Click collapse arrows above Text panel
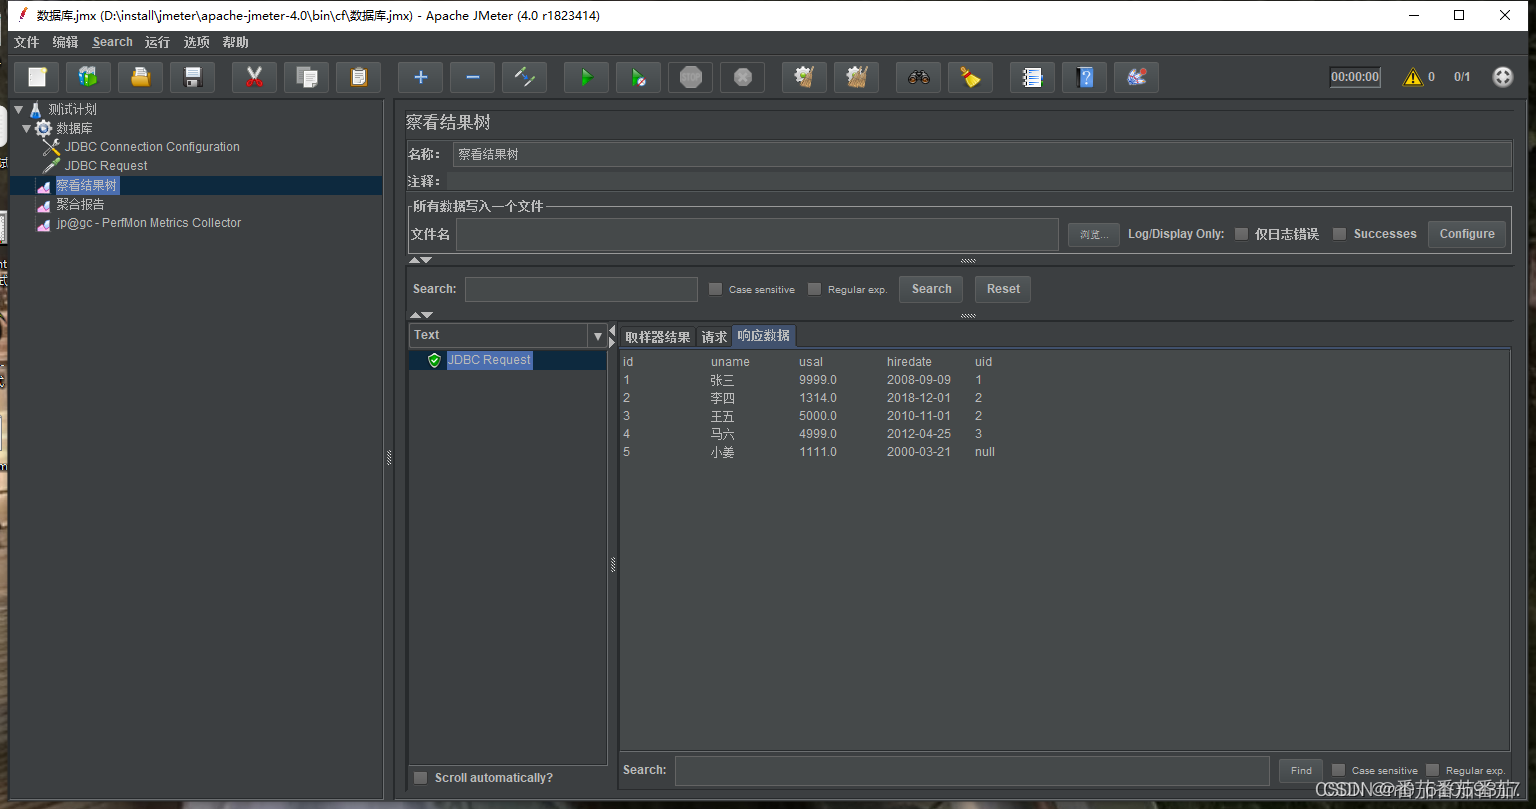This screenshot has height=809, width=1536. 420,315
